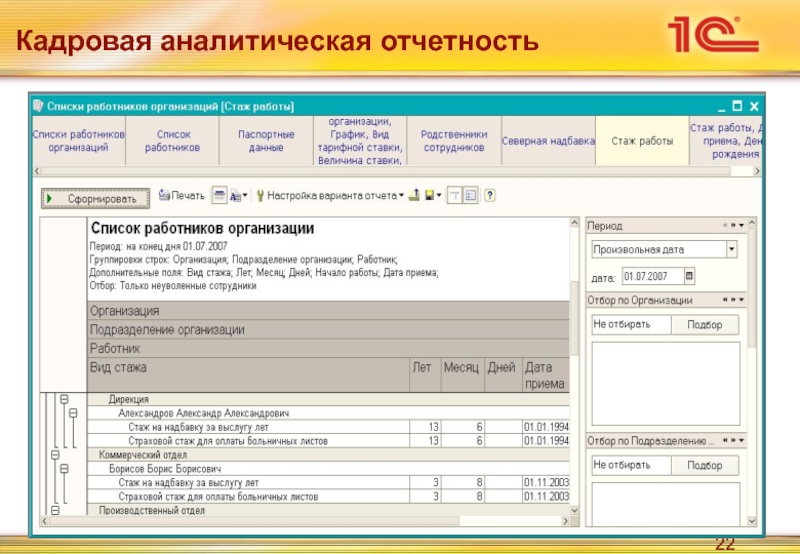Switch to the Паспортные данные tab

(x=266, y=141)
